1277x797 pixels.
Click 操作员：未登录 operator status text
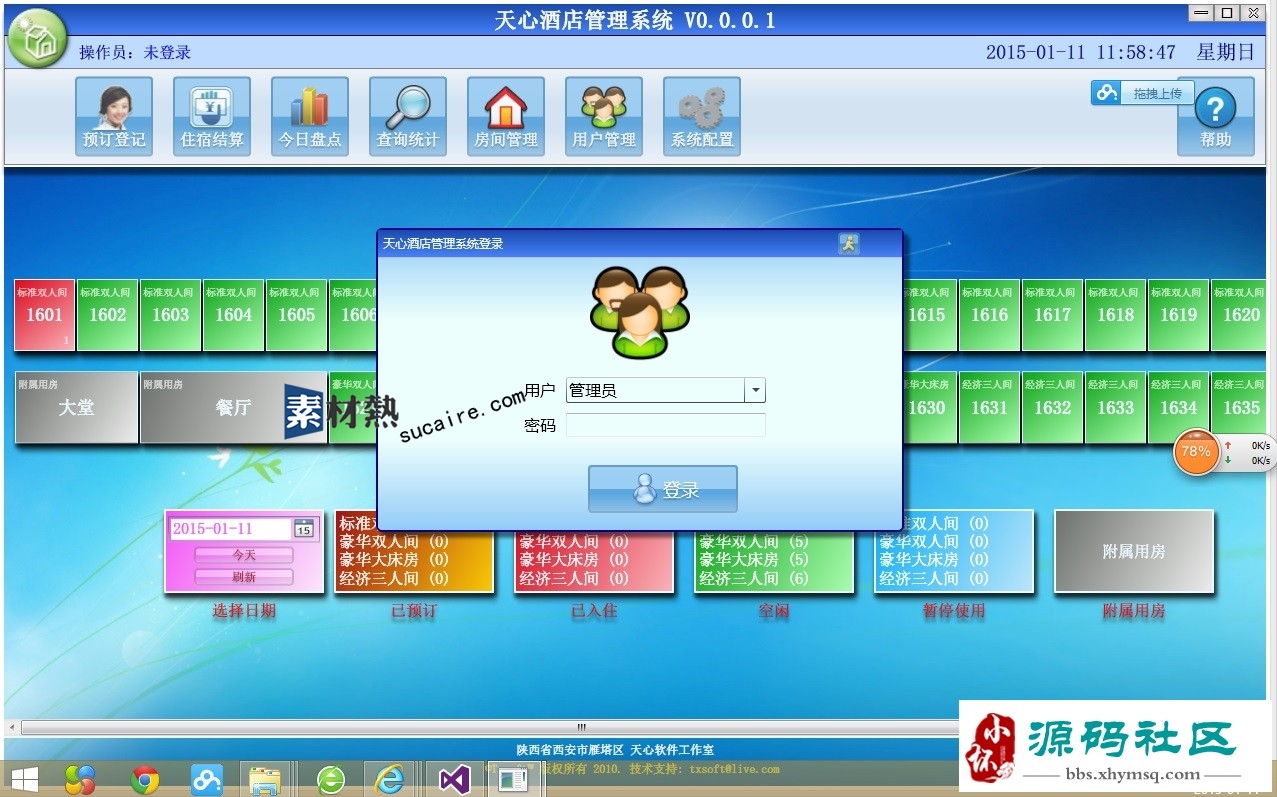coord(135,53)
